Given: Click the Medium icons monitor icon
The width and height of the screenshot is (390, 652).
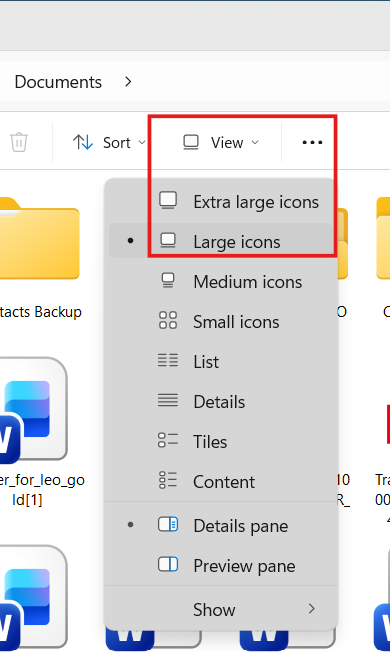Looking at the screenshot, I should coord(168,280).
